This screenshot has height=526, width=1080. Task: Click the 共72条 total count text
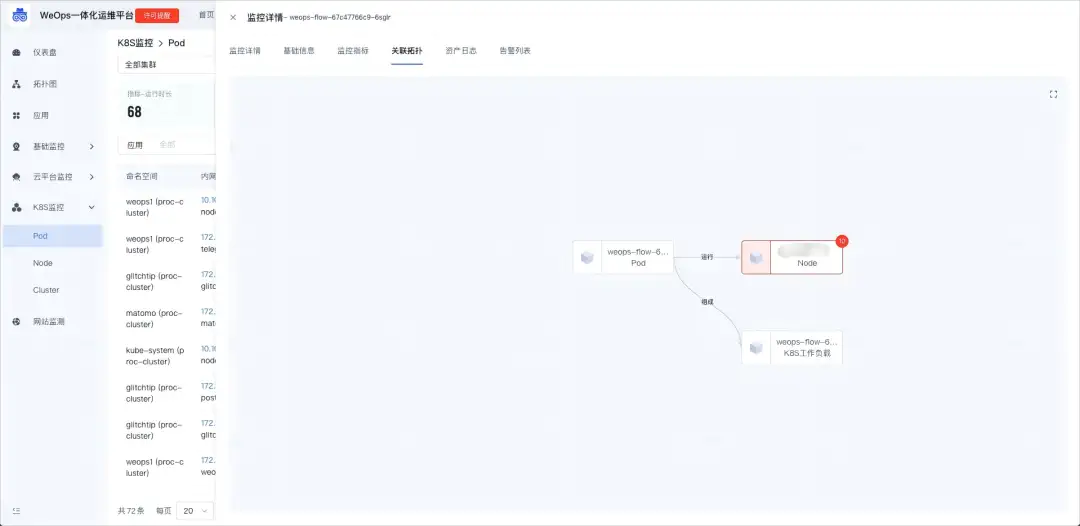click(x=131, y=511)
